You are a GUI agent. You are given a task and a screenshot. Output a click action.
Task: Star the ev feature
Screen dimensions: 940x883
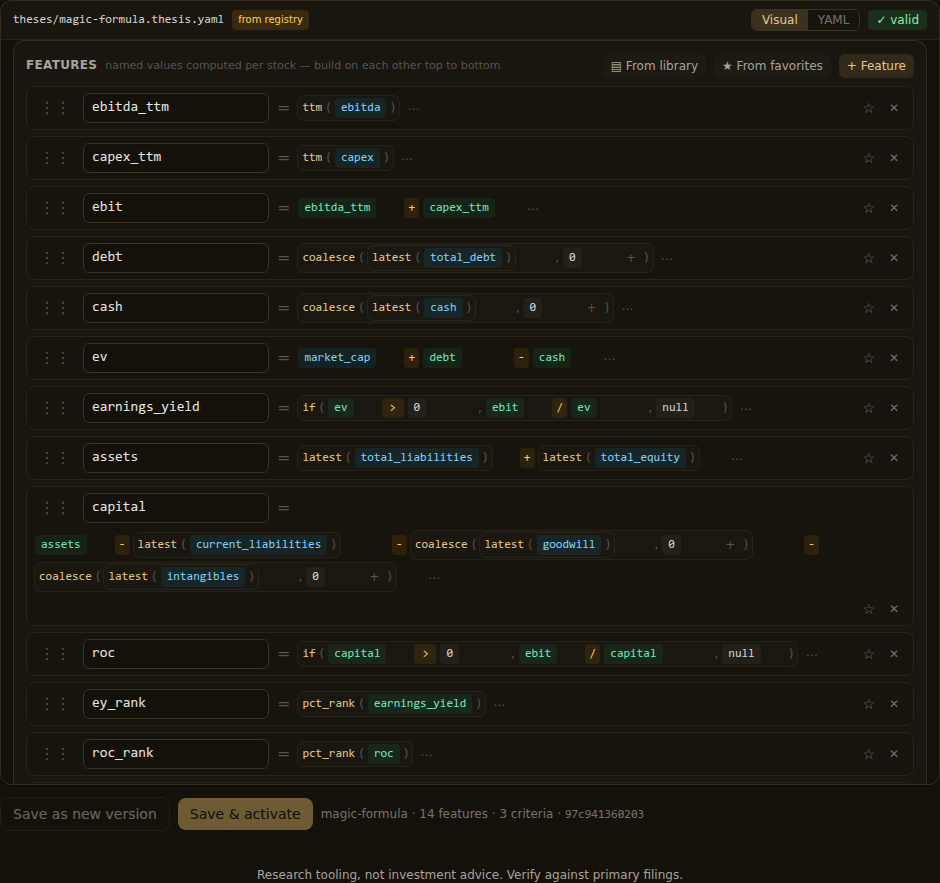click(868, 358)
